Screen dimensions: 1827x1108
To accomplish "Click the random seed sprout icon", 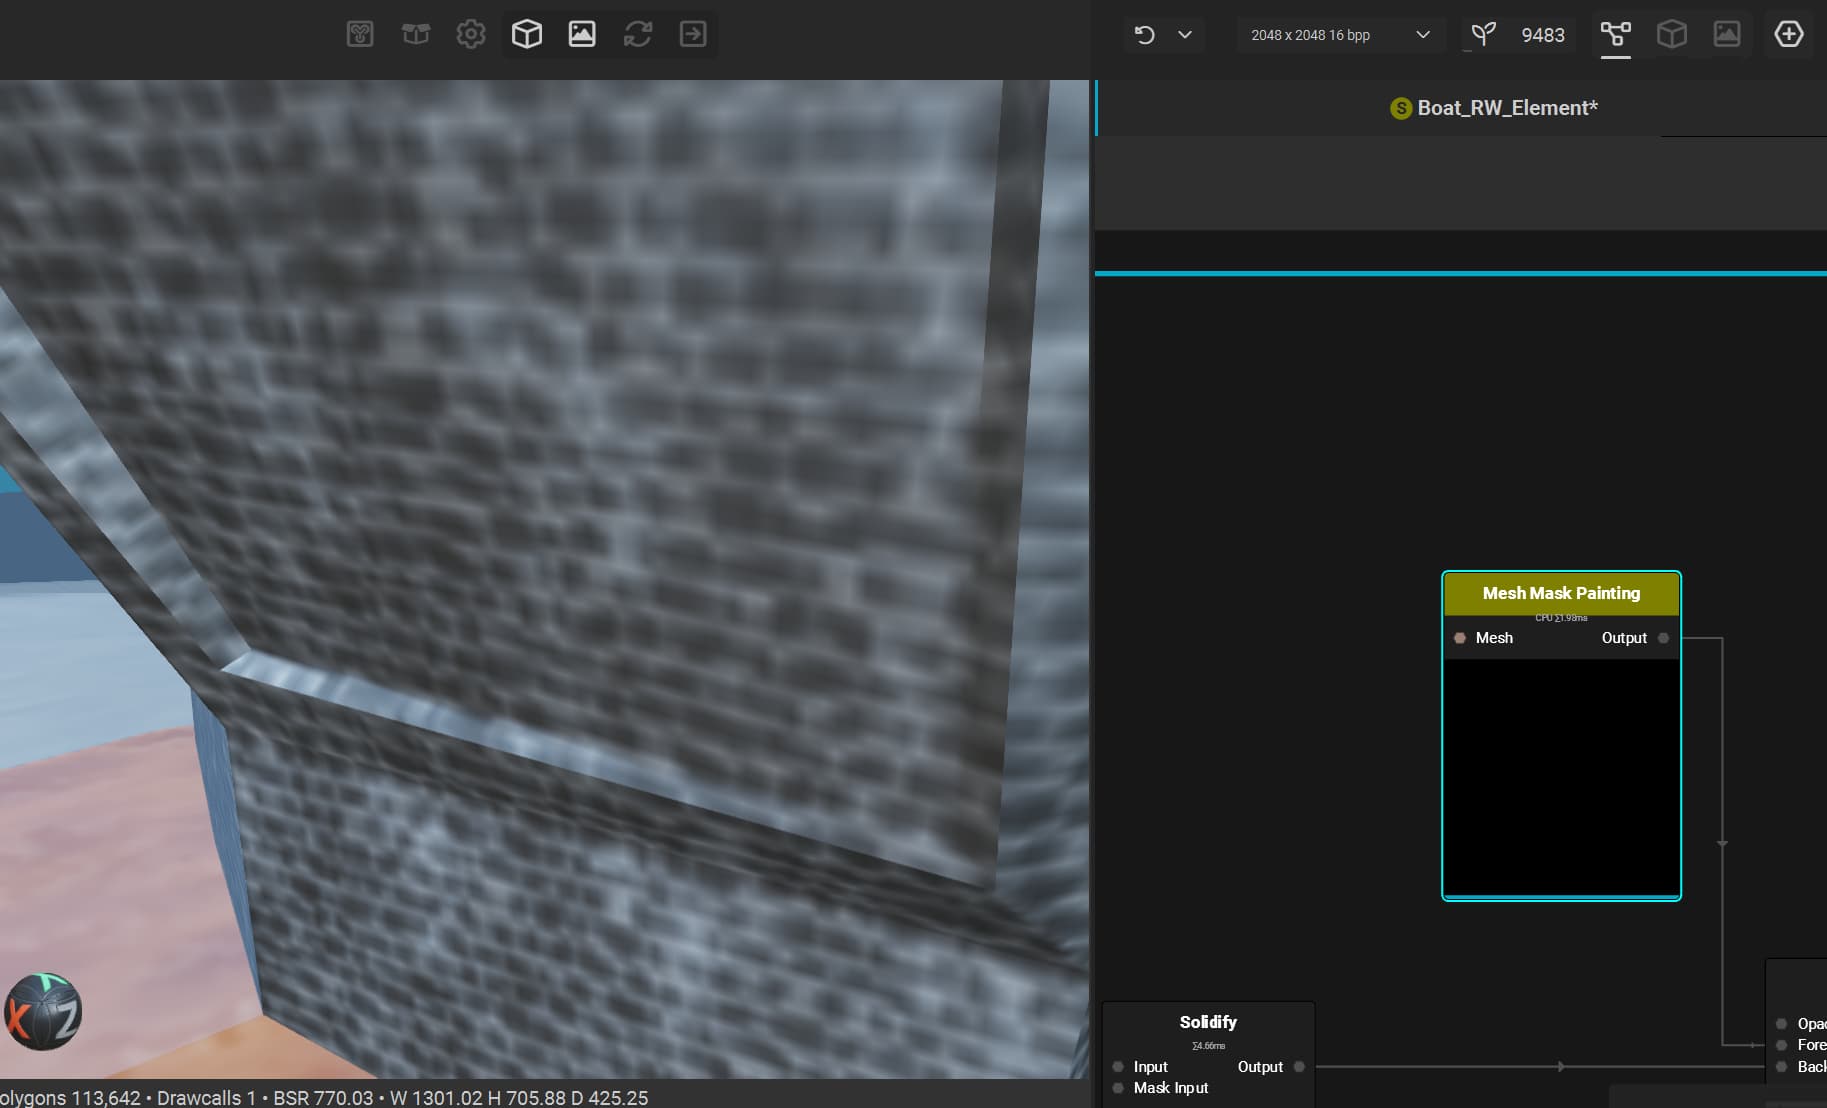I will (1483, 35).
